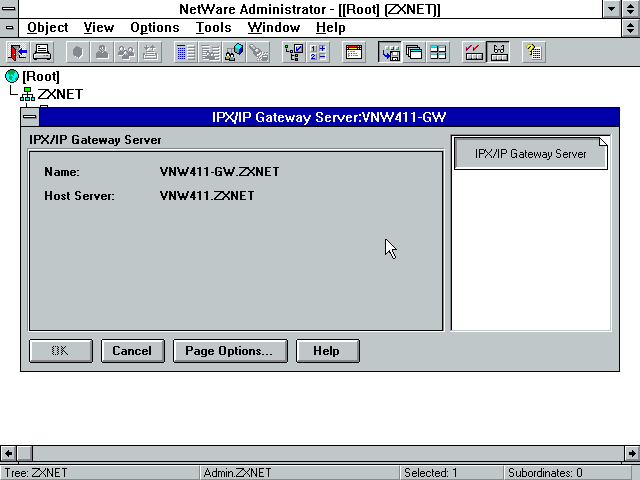Click the grayed two-people Create Group icon
Viewport: 640px width, 480px height.
pyautogui.click(x=126, y=52)
